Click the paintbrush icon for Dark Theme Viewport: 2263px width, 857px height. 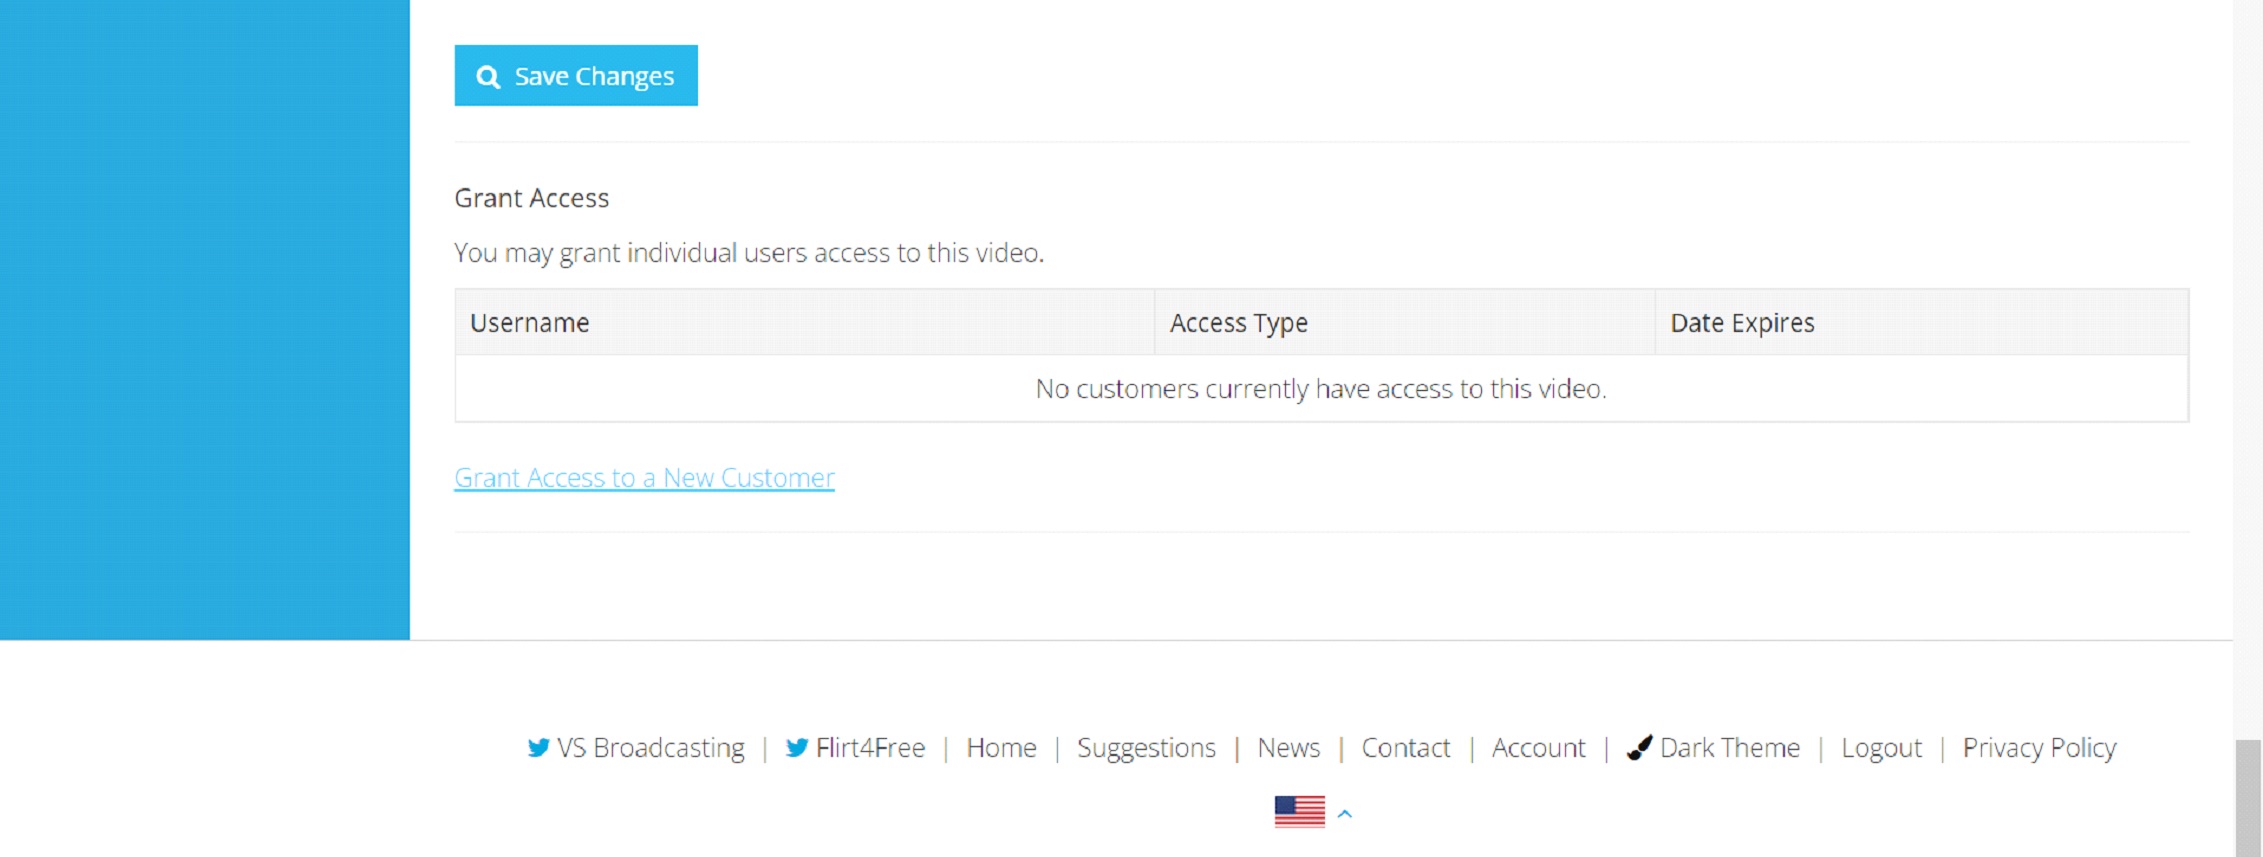point(1639,748)
